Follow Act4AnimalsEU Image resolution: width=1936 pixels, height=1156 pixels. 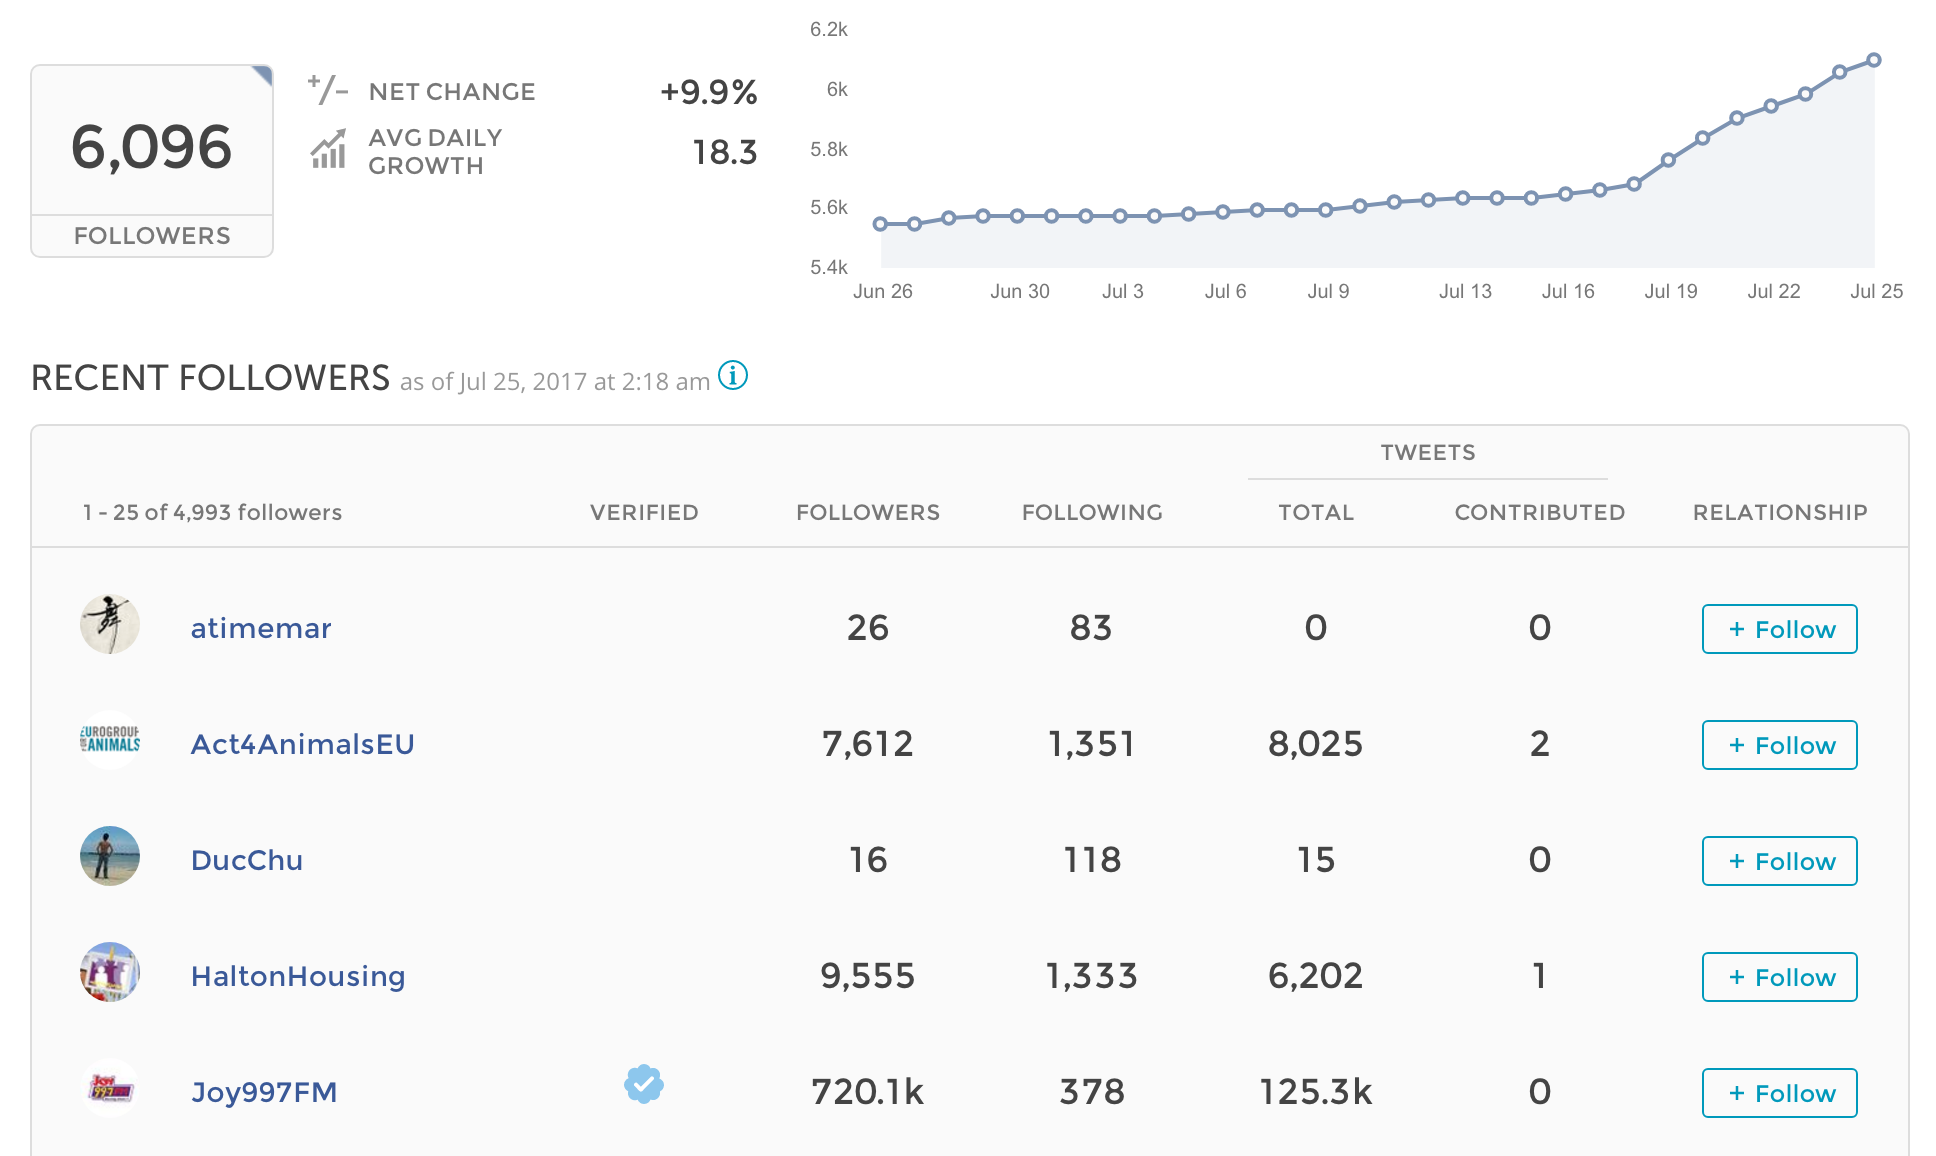1779,745
